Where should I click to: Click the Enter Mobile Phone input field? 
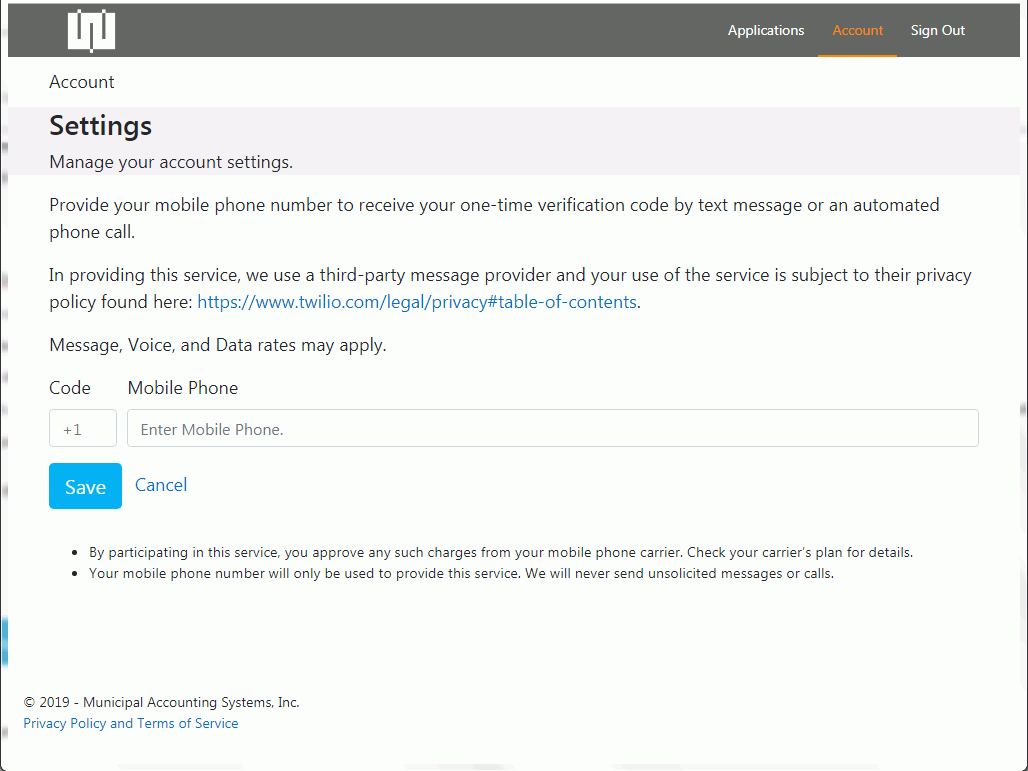[x=552, y=428]
